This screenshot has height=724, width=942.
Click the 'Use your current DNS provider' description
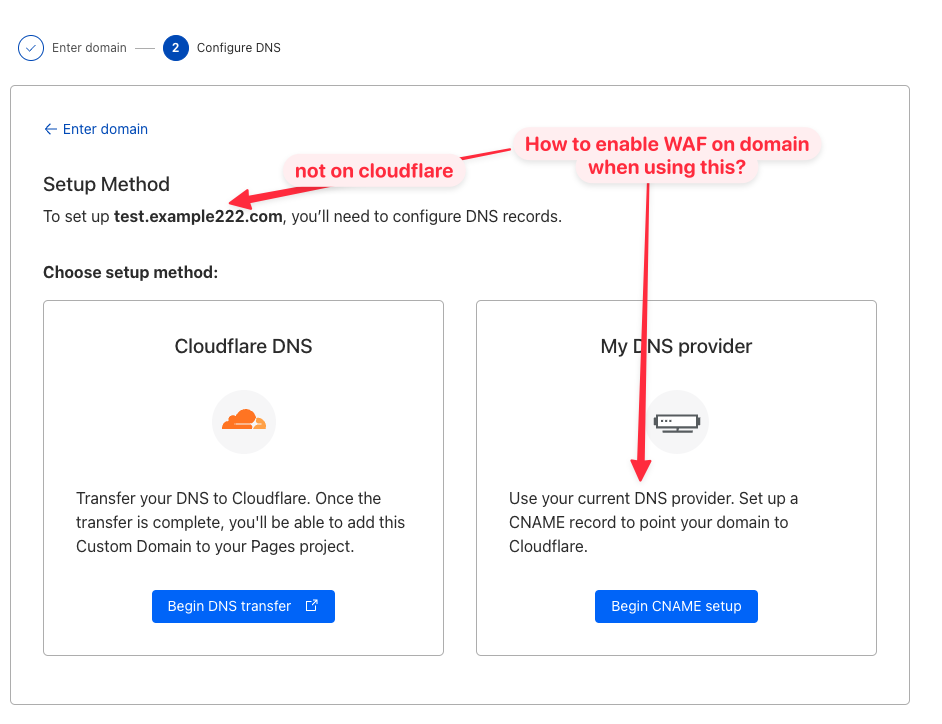[x=654, y=522]
